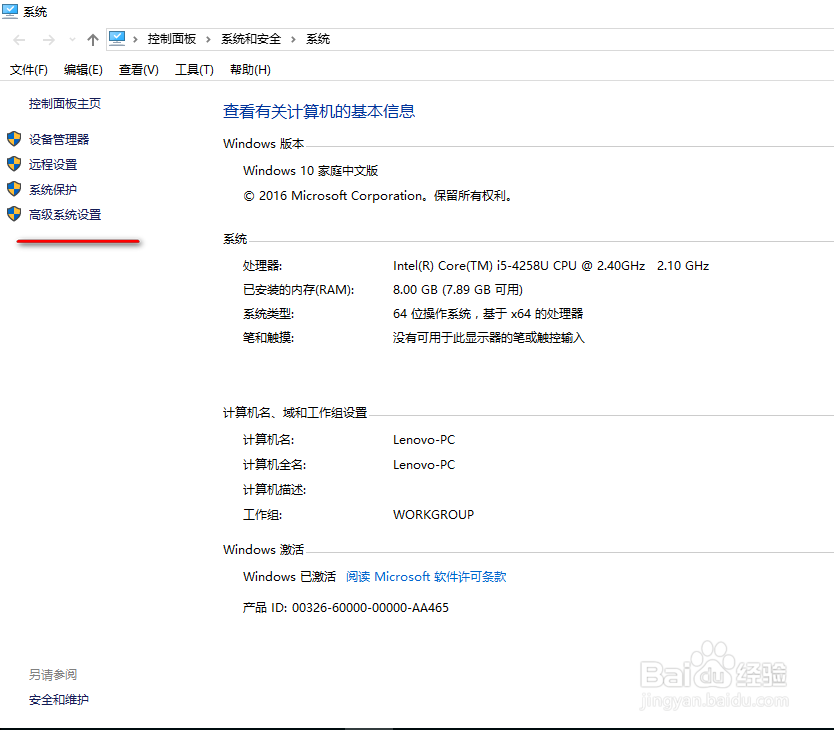
Task: Click shield icon beside 系统保护
Action: point(14,189)
